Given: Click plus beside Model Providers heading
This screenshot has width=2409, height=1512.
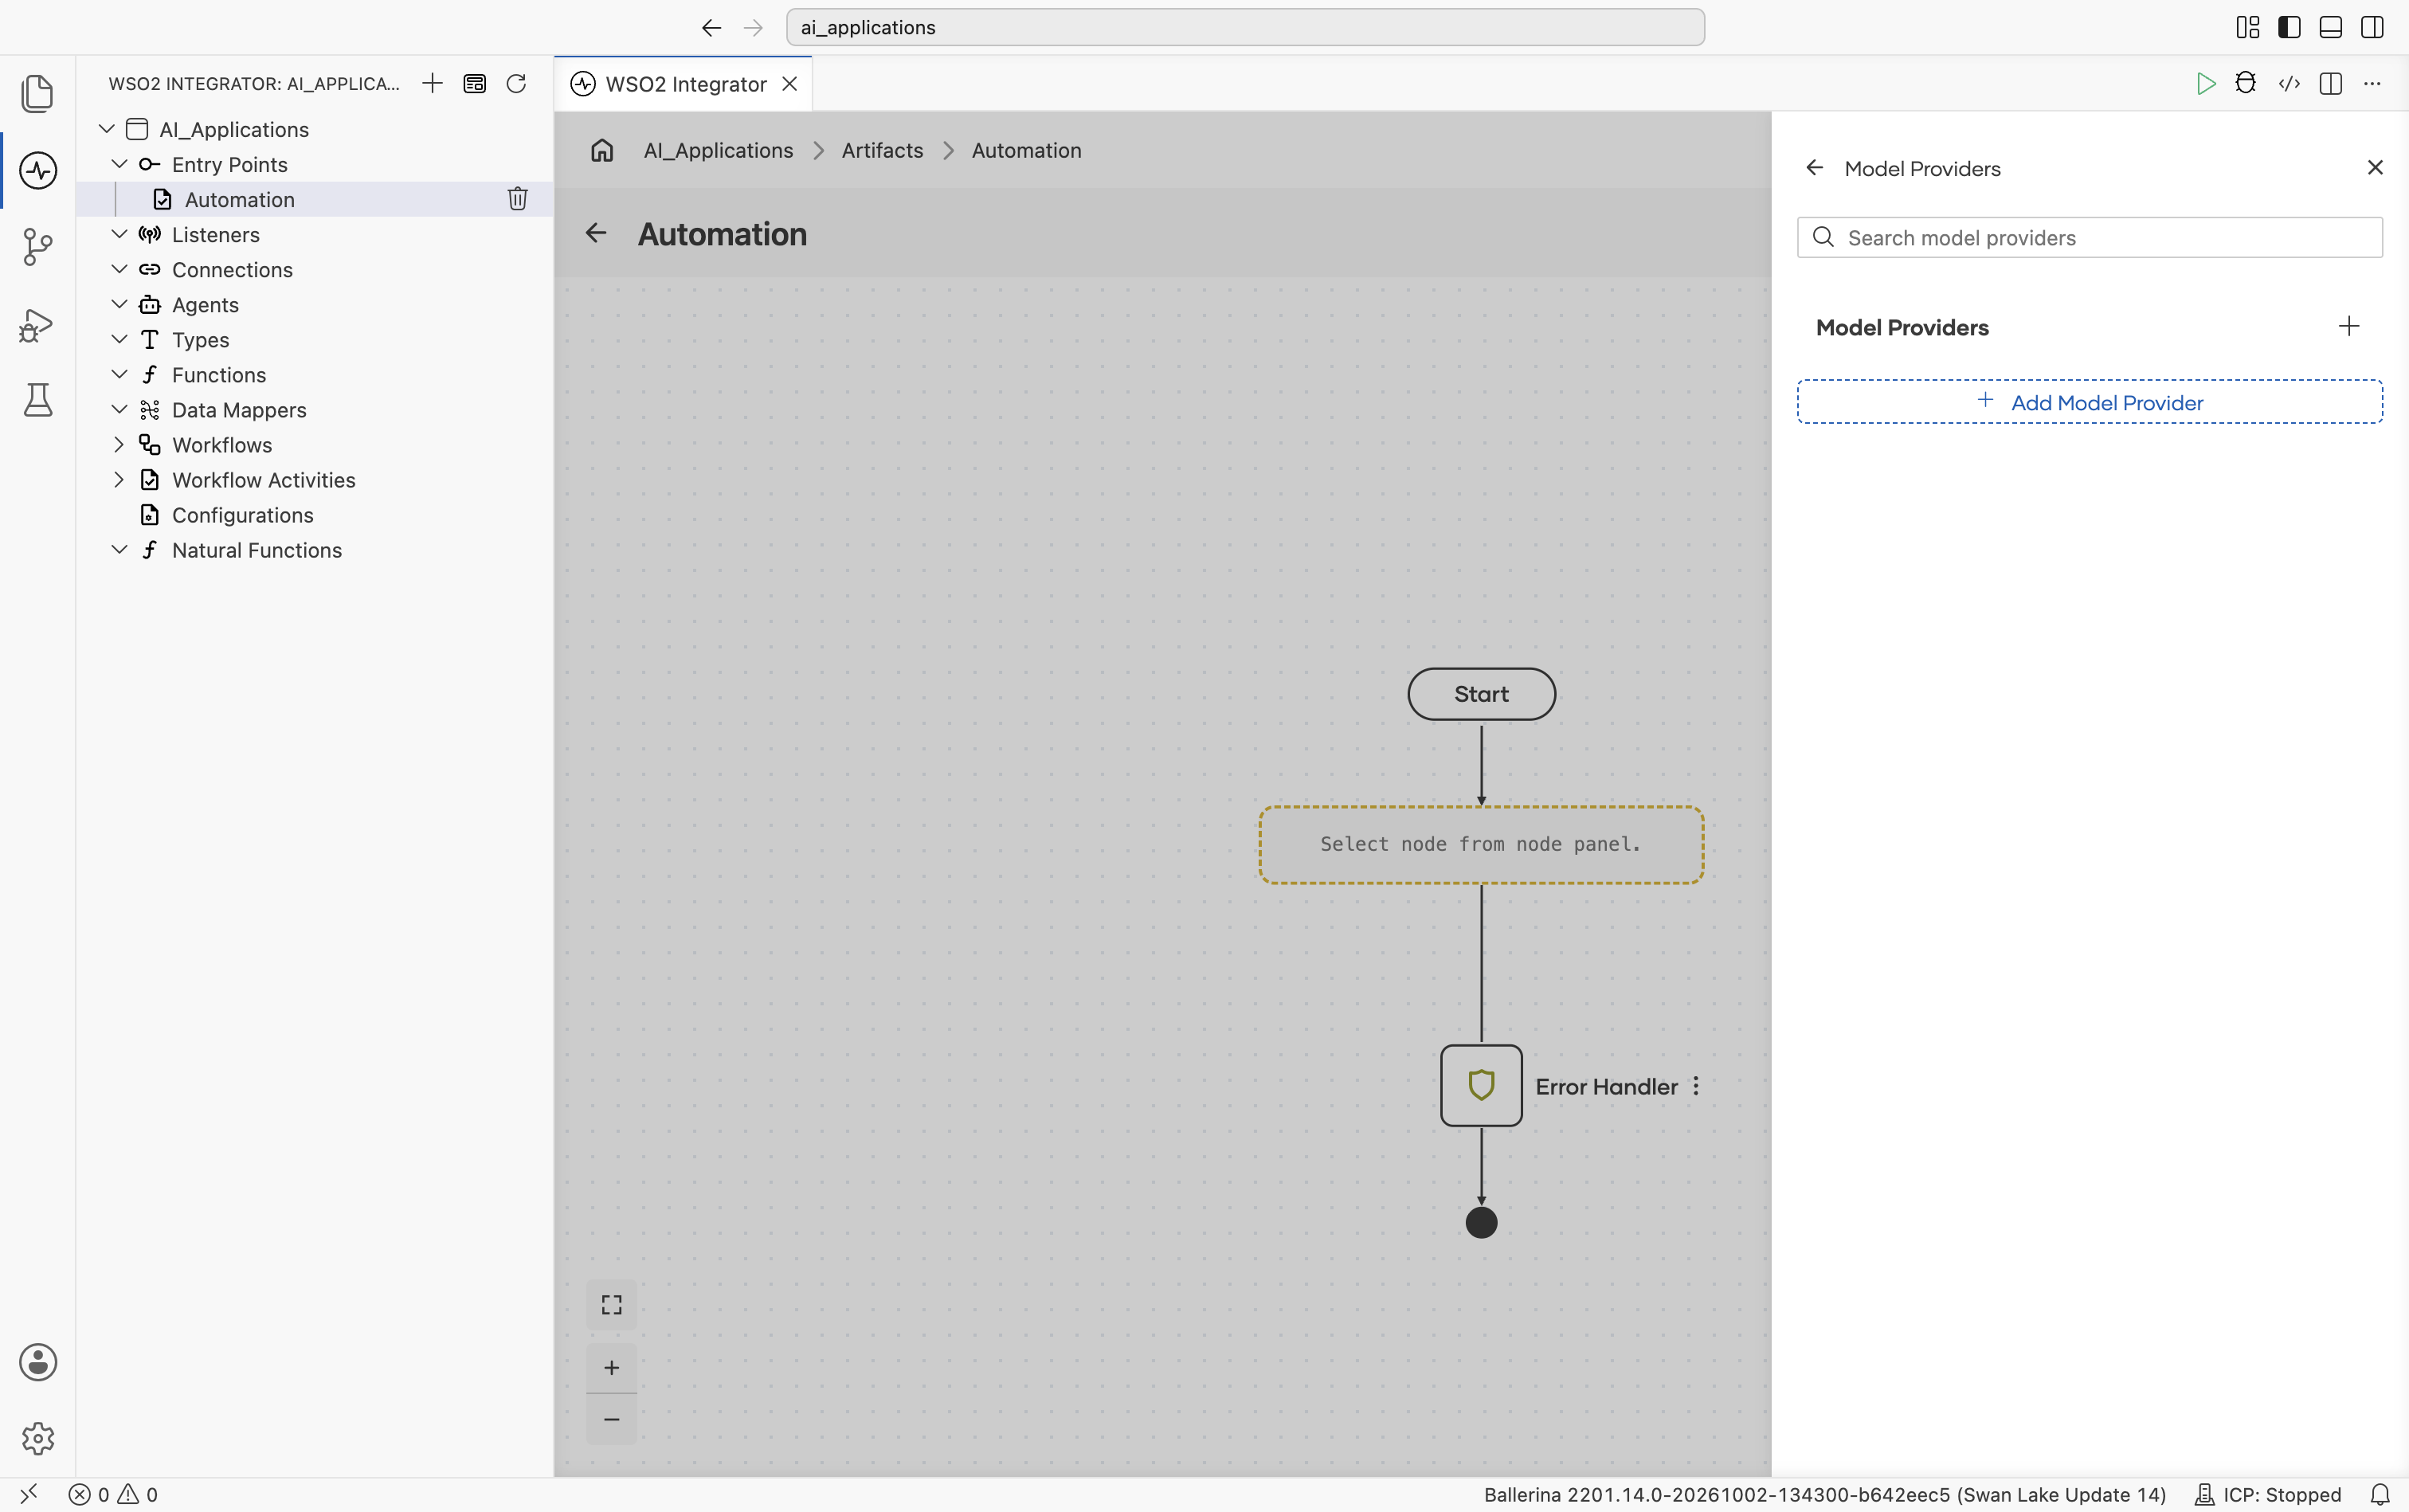Looking at the screenshot, I should (x=2349, y=326).
